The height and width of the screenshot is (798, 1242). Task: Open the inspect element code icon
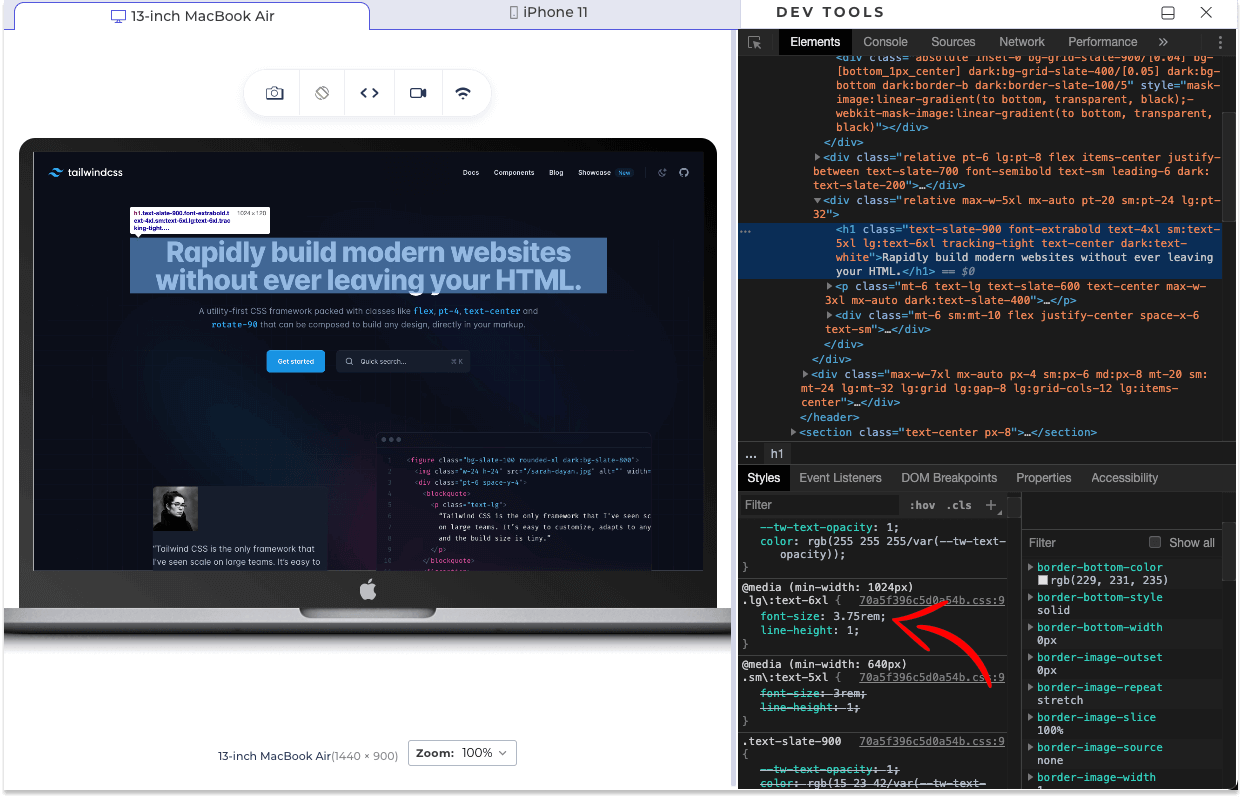[369, 92]
